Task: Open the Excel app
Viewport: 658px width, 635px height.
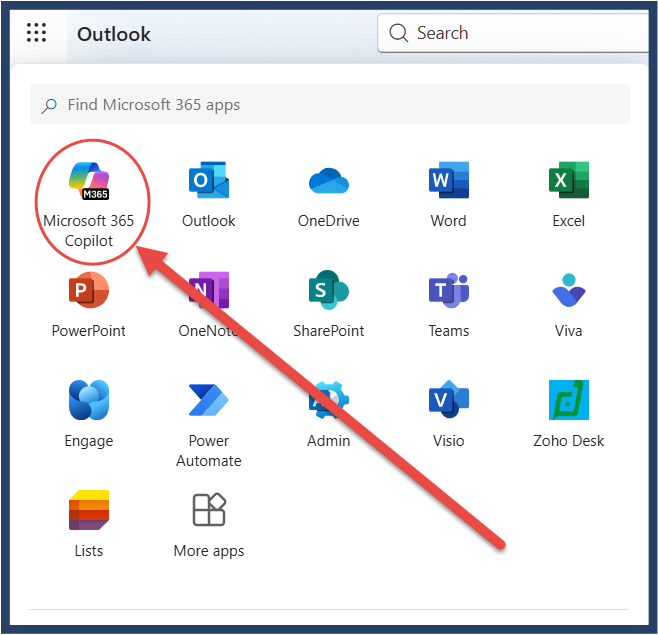Action: coord(569,194)
